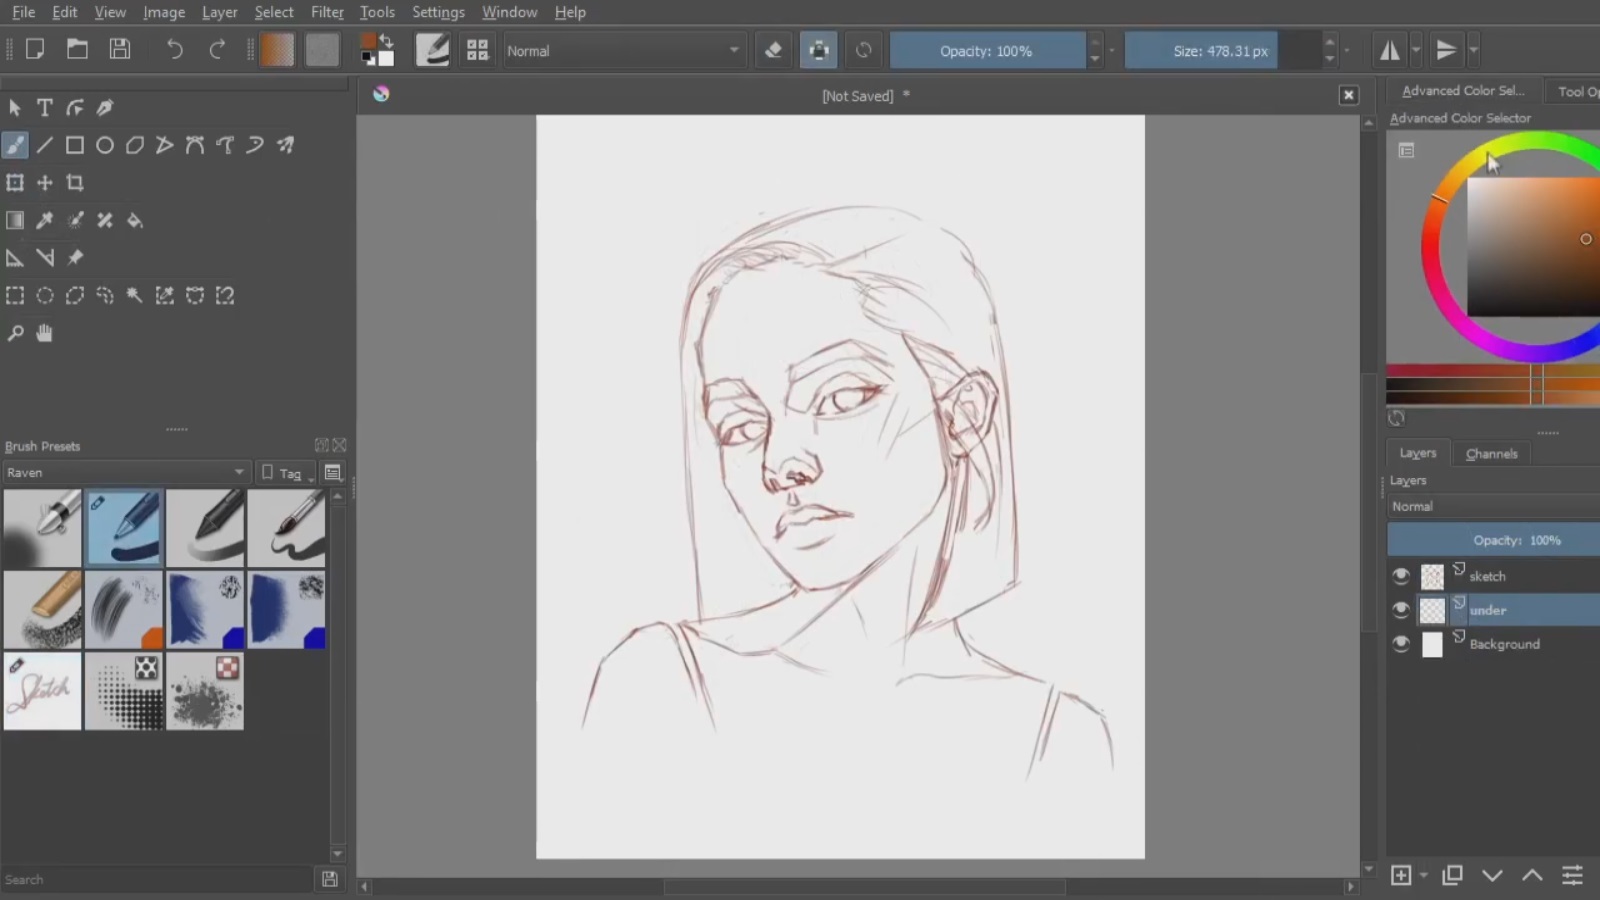The width and height of the screenshot is (1600, 900).
Task: Open the File menu
Action: [23, 12]
